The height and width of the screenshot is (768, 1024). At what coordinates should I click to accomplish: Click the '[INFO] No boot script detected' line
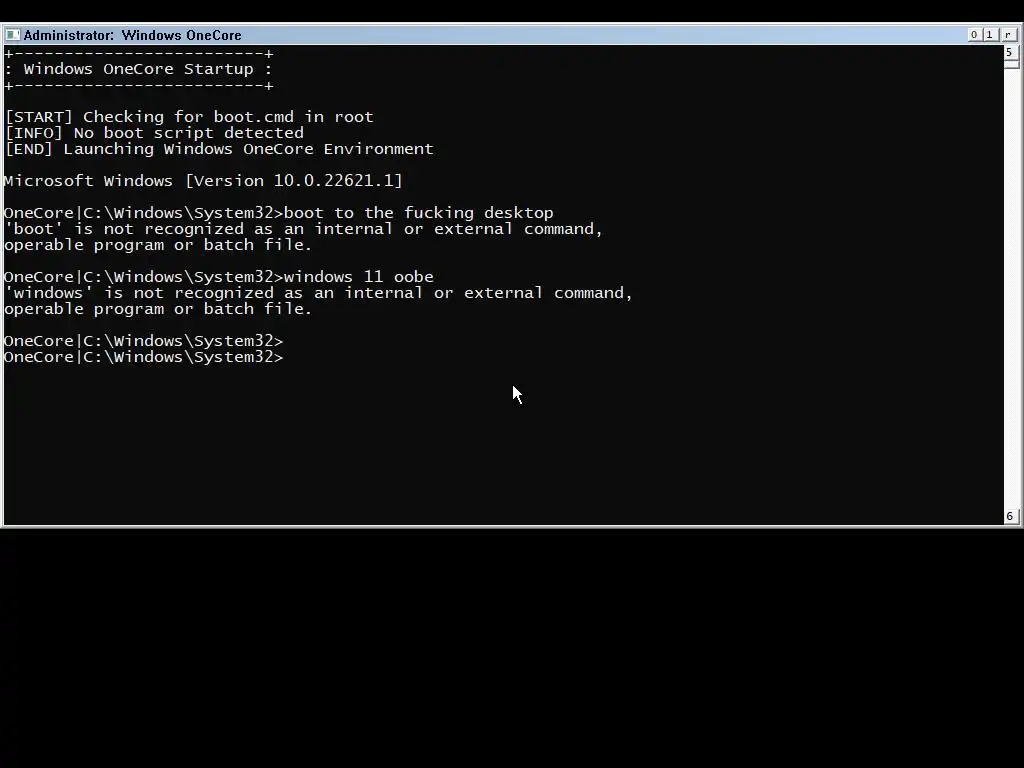(154, 133)
